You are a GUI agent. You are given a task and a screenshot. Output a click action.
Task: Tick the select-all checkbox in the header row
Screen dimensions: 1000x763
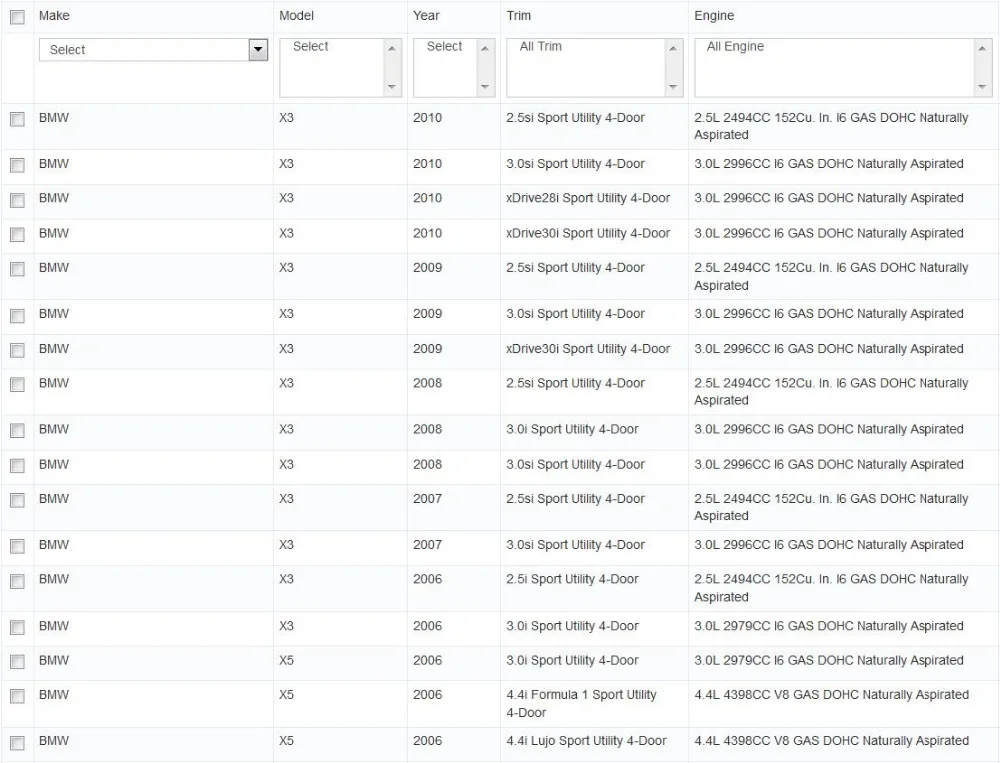pos(17,17)
